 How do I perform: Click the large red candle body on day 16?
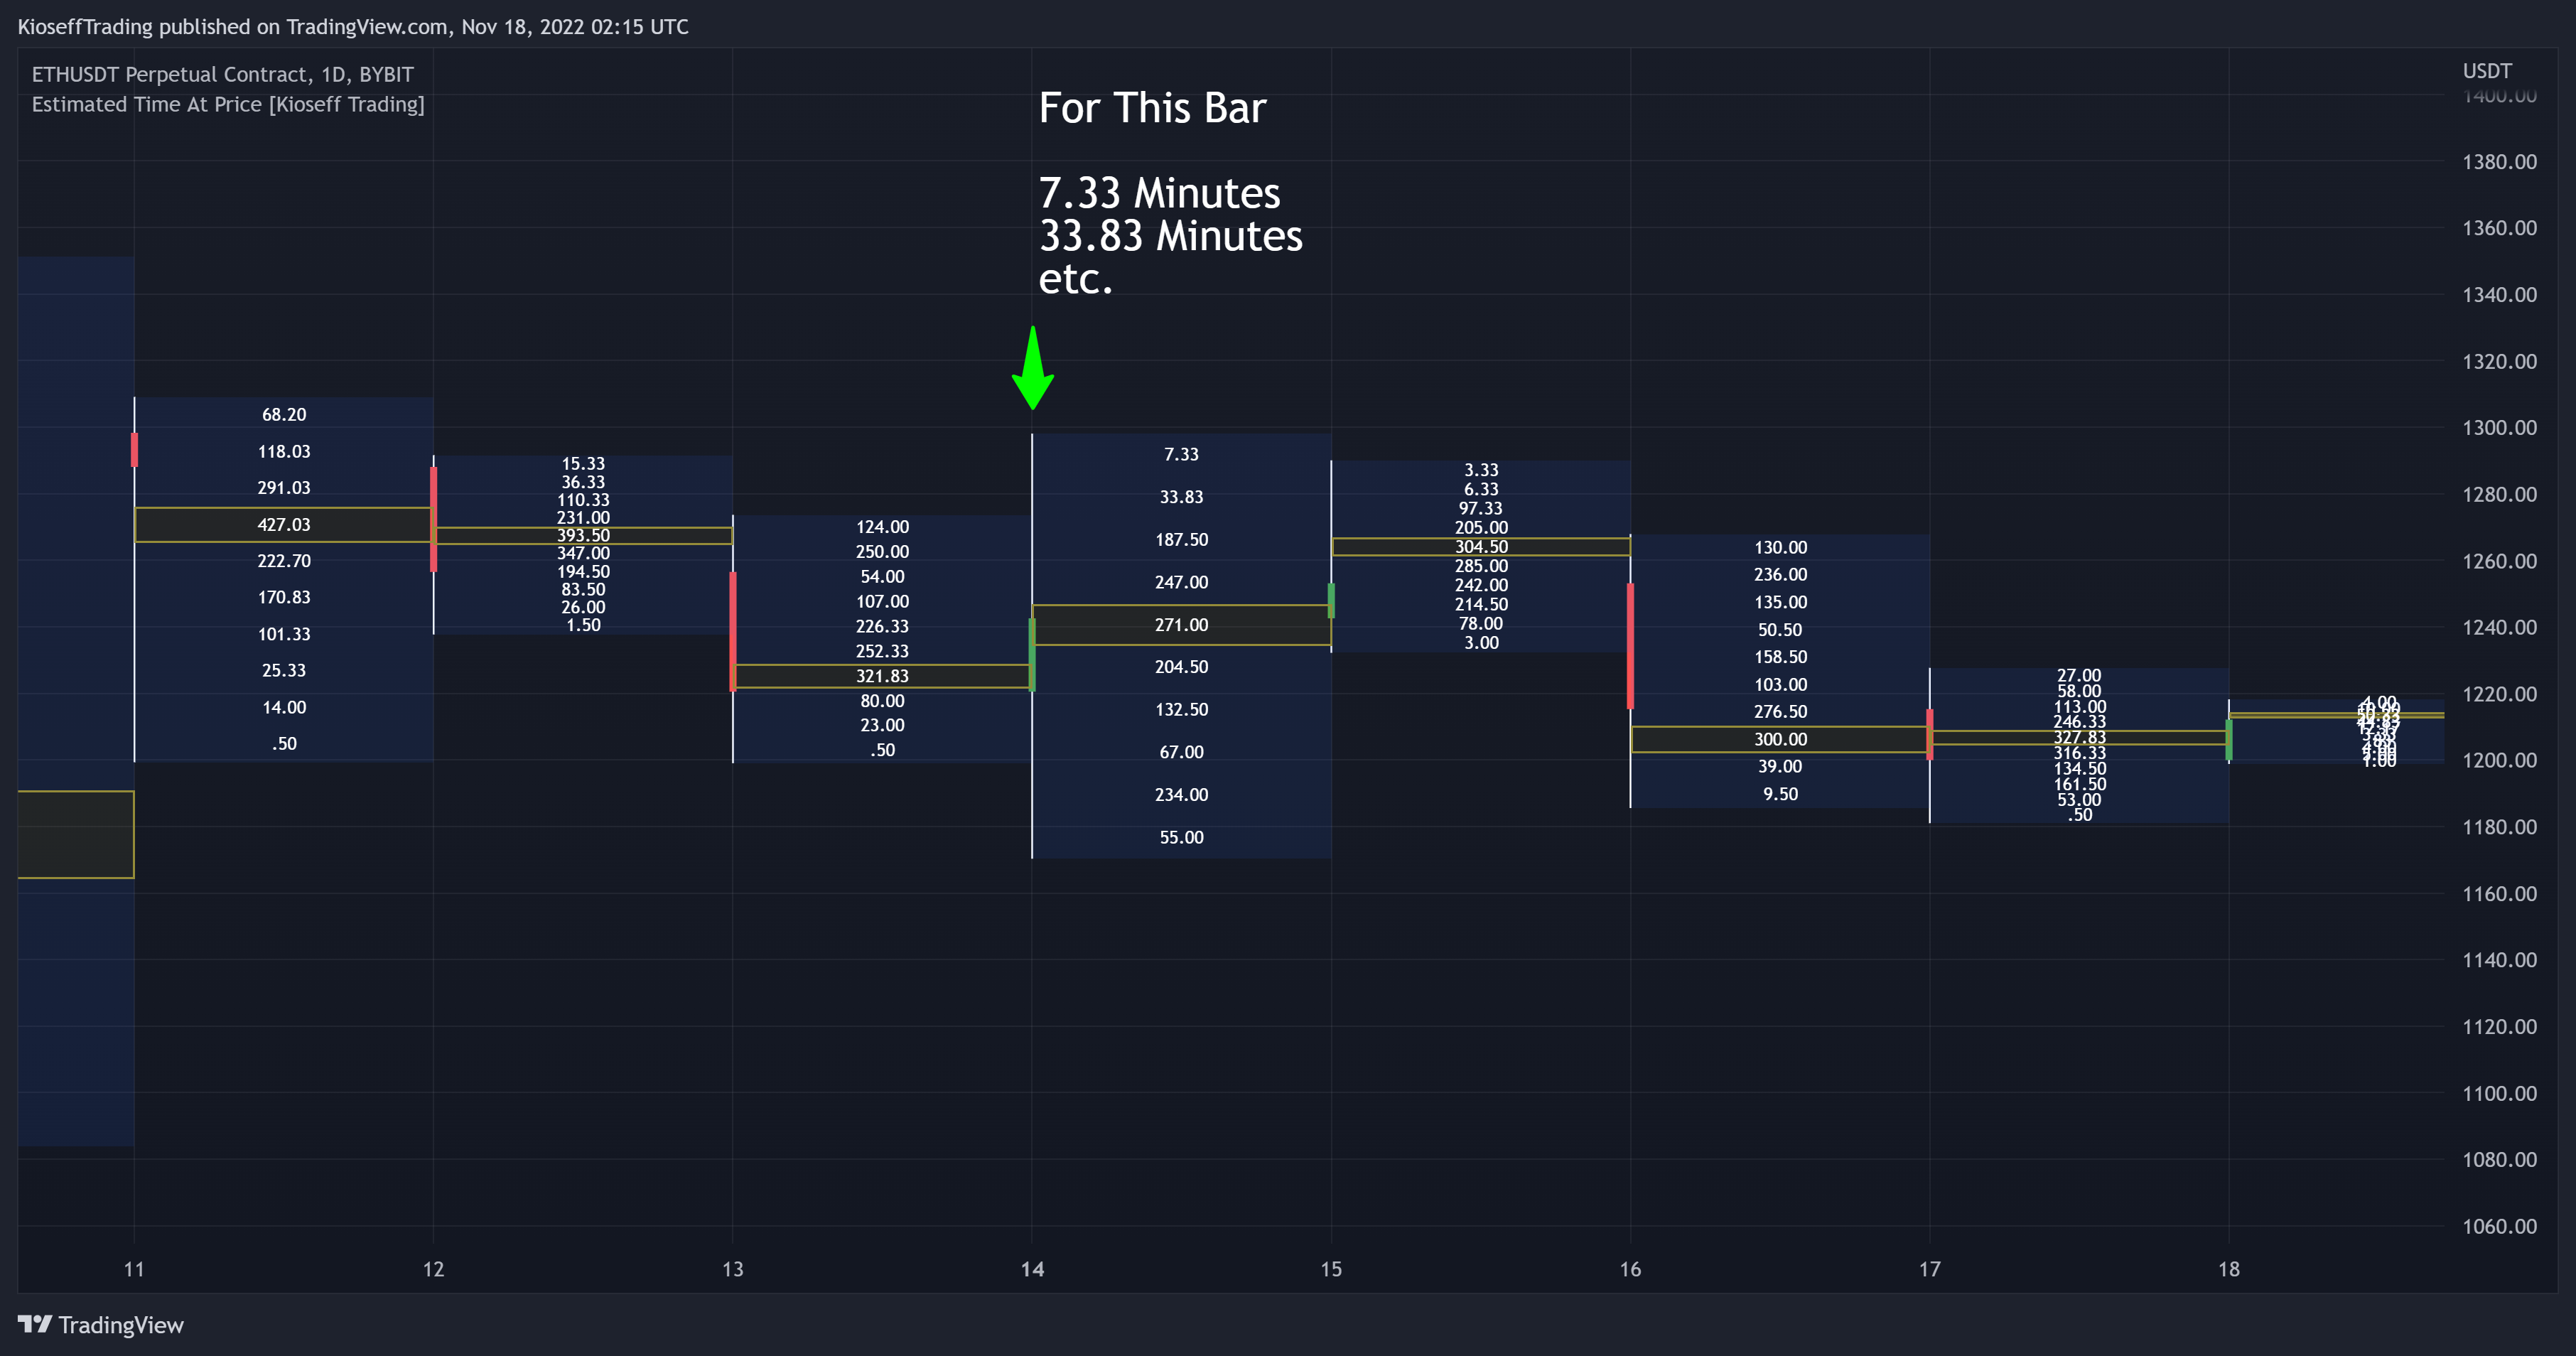(x=1631, y=646)
